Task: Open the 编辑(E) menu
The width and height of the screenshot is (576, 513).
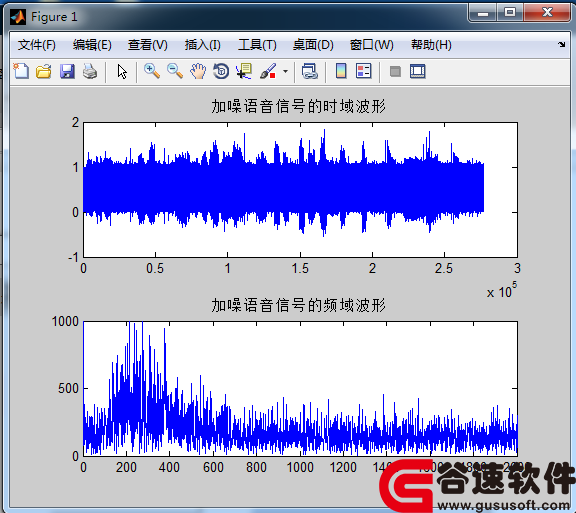Action: (92, 45)
